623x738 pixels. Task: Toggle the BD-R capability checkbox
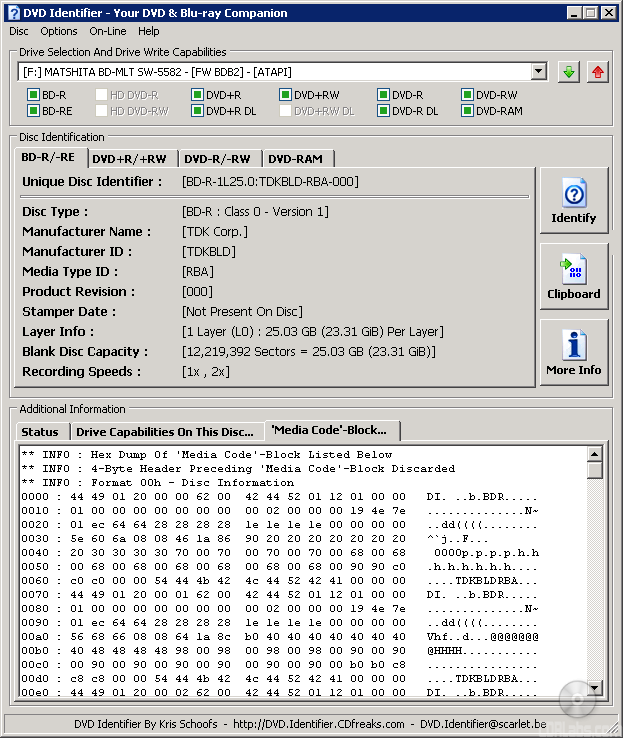point(33,95)
